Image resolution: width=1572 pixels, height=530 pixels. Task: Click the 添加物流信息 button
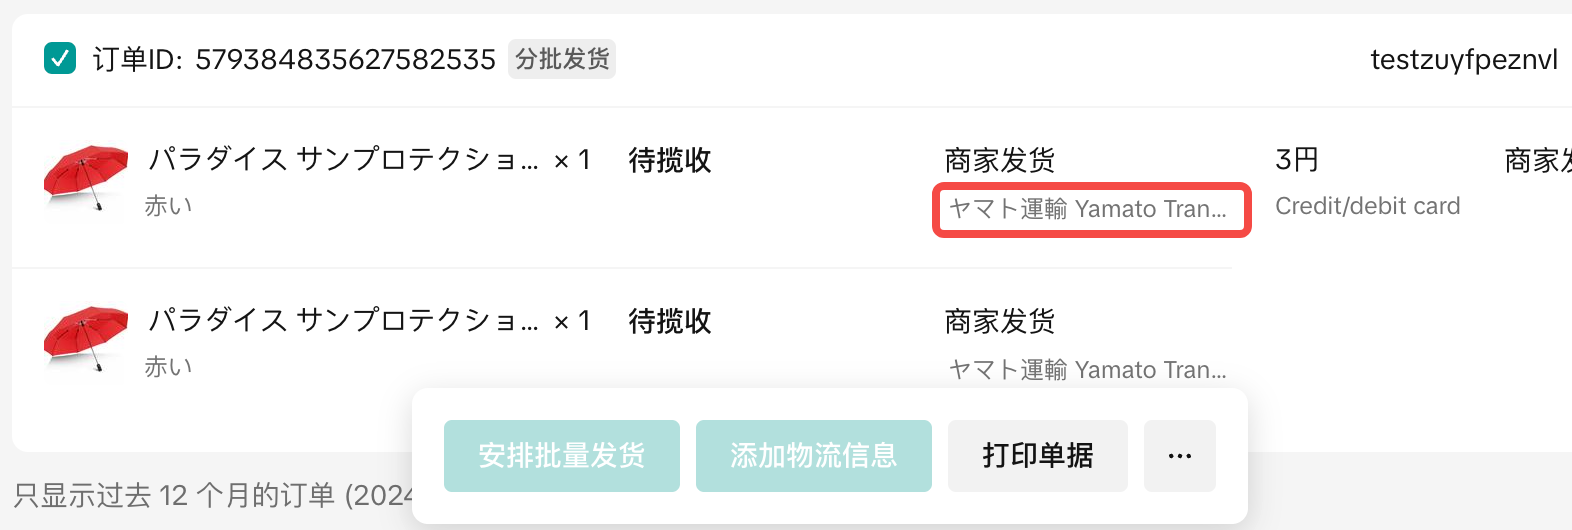click(814, 456)
